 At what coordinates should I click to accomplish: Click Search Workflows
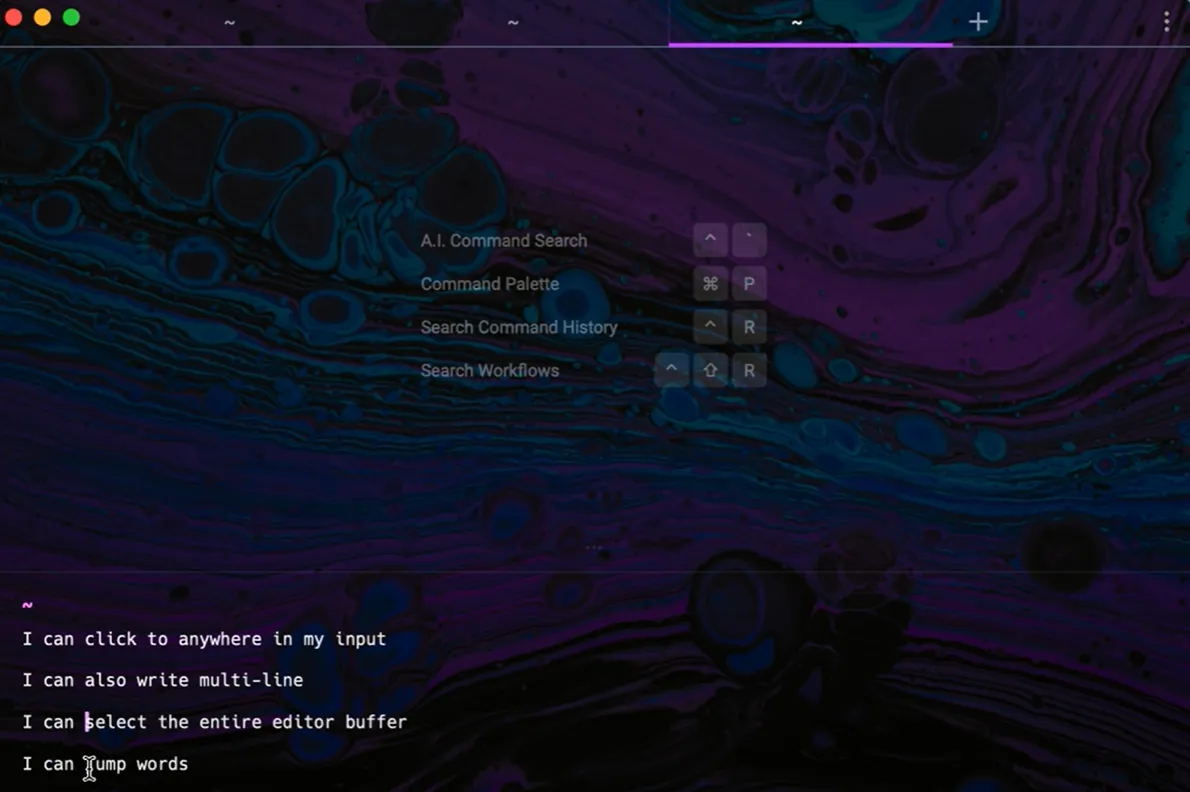pyautogui.click(x=490, y=370)
